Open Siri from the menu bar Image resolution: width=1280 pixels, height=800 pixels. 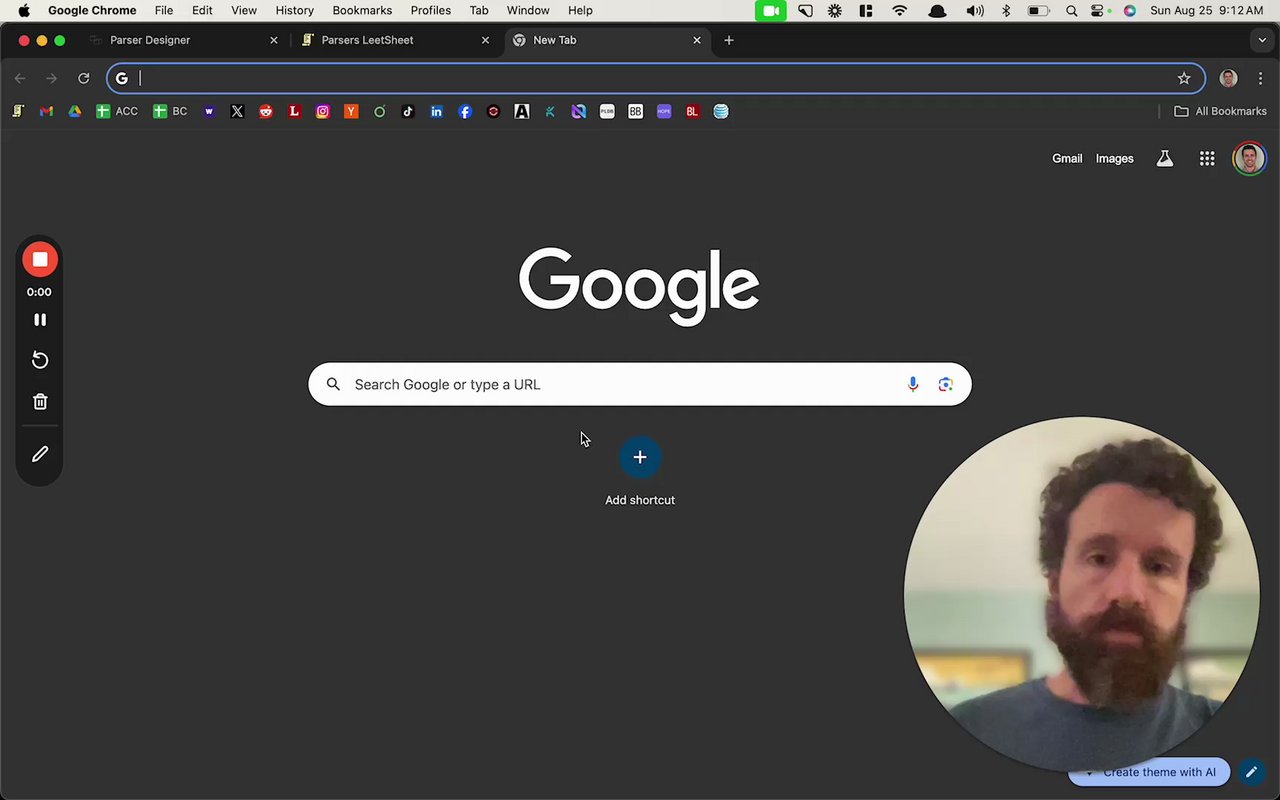point(1130,10)
